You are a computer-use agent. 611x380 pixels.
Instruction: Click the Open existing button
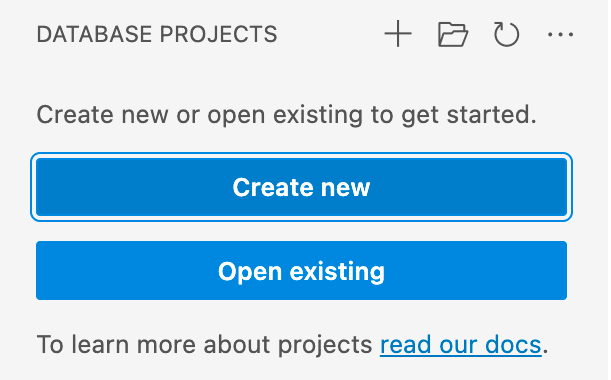(301, 270)
